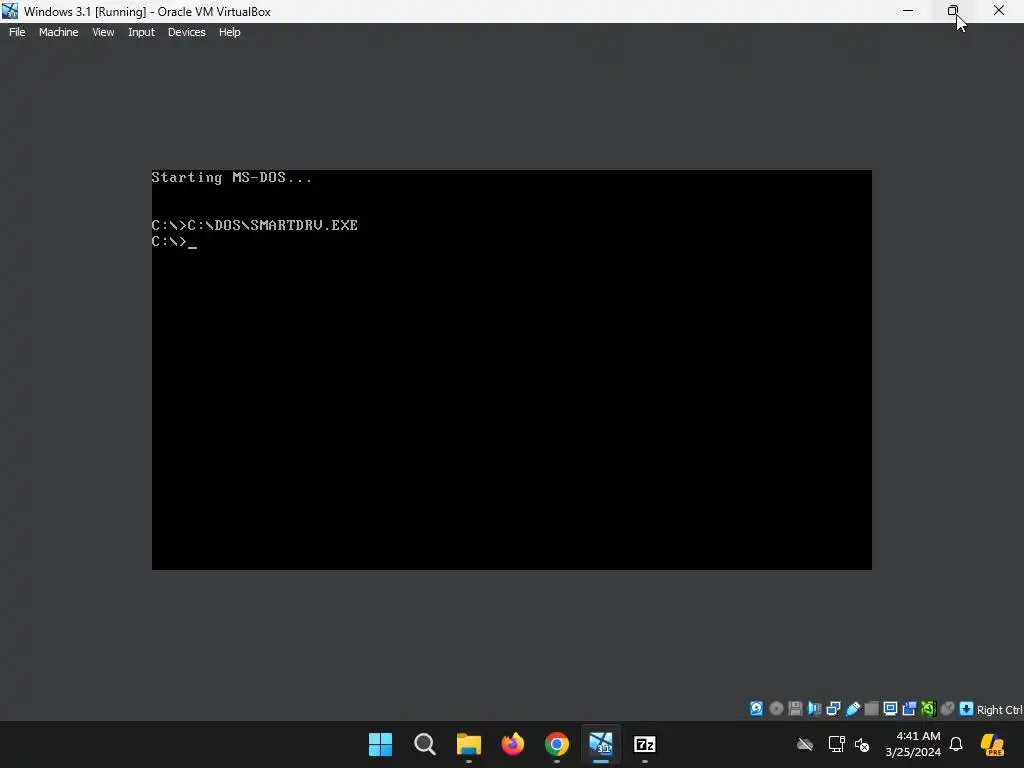Open the File menu
1024x768 pixels.
[x=17, y=32]
